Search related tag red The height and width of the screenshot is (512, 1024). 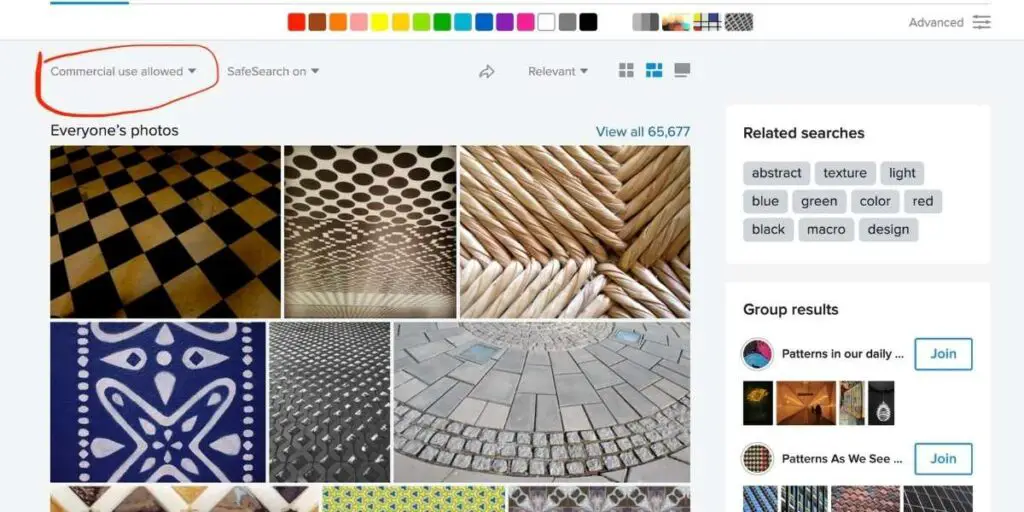[x=923, y=201]
